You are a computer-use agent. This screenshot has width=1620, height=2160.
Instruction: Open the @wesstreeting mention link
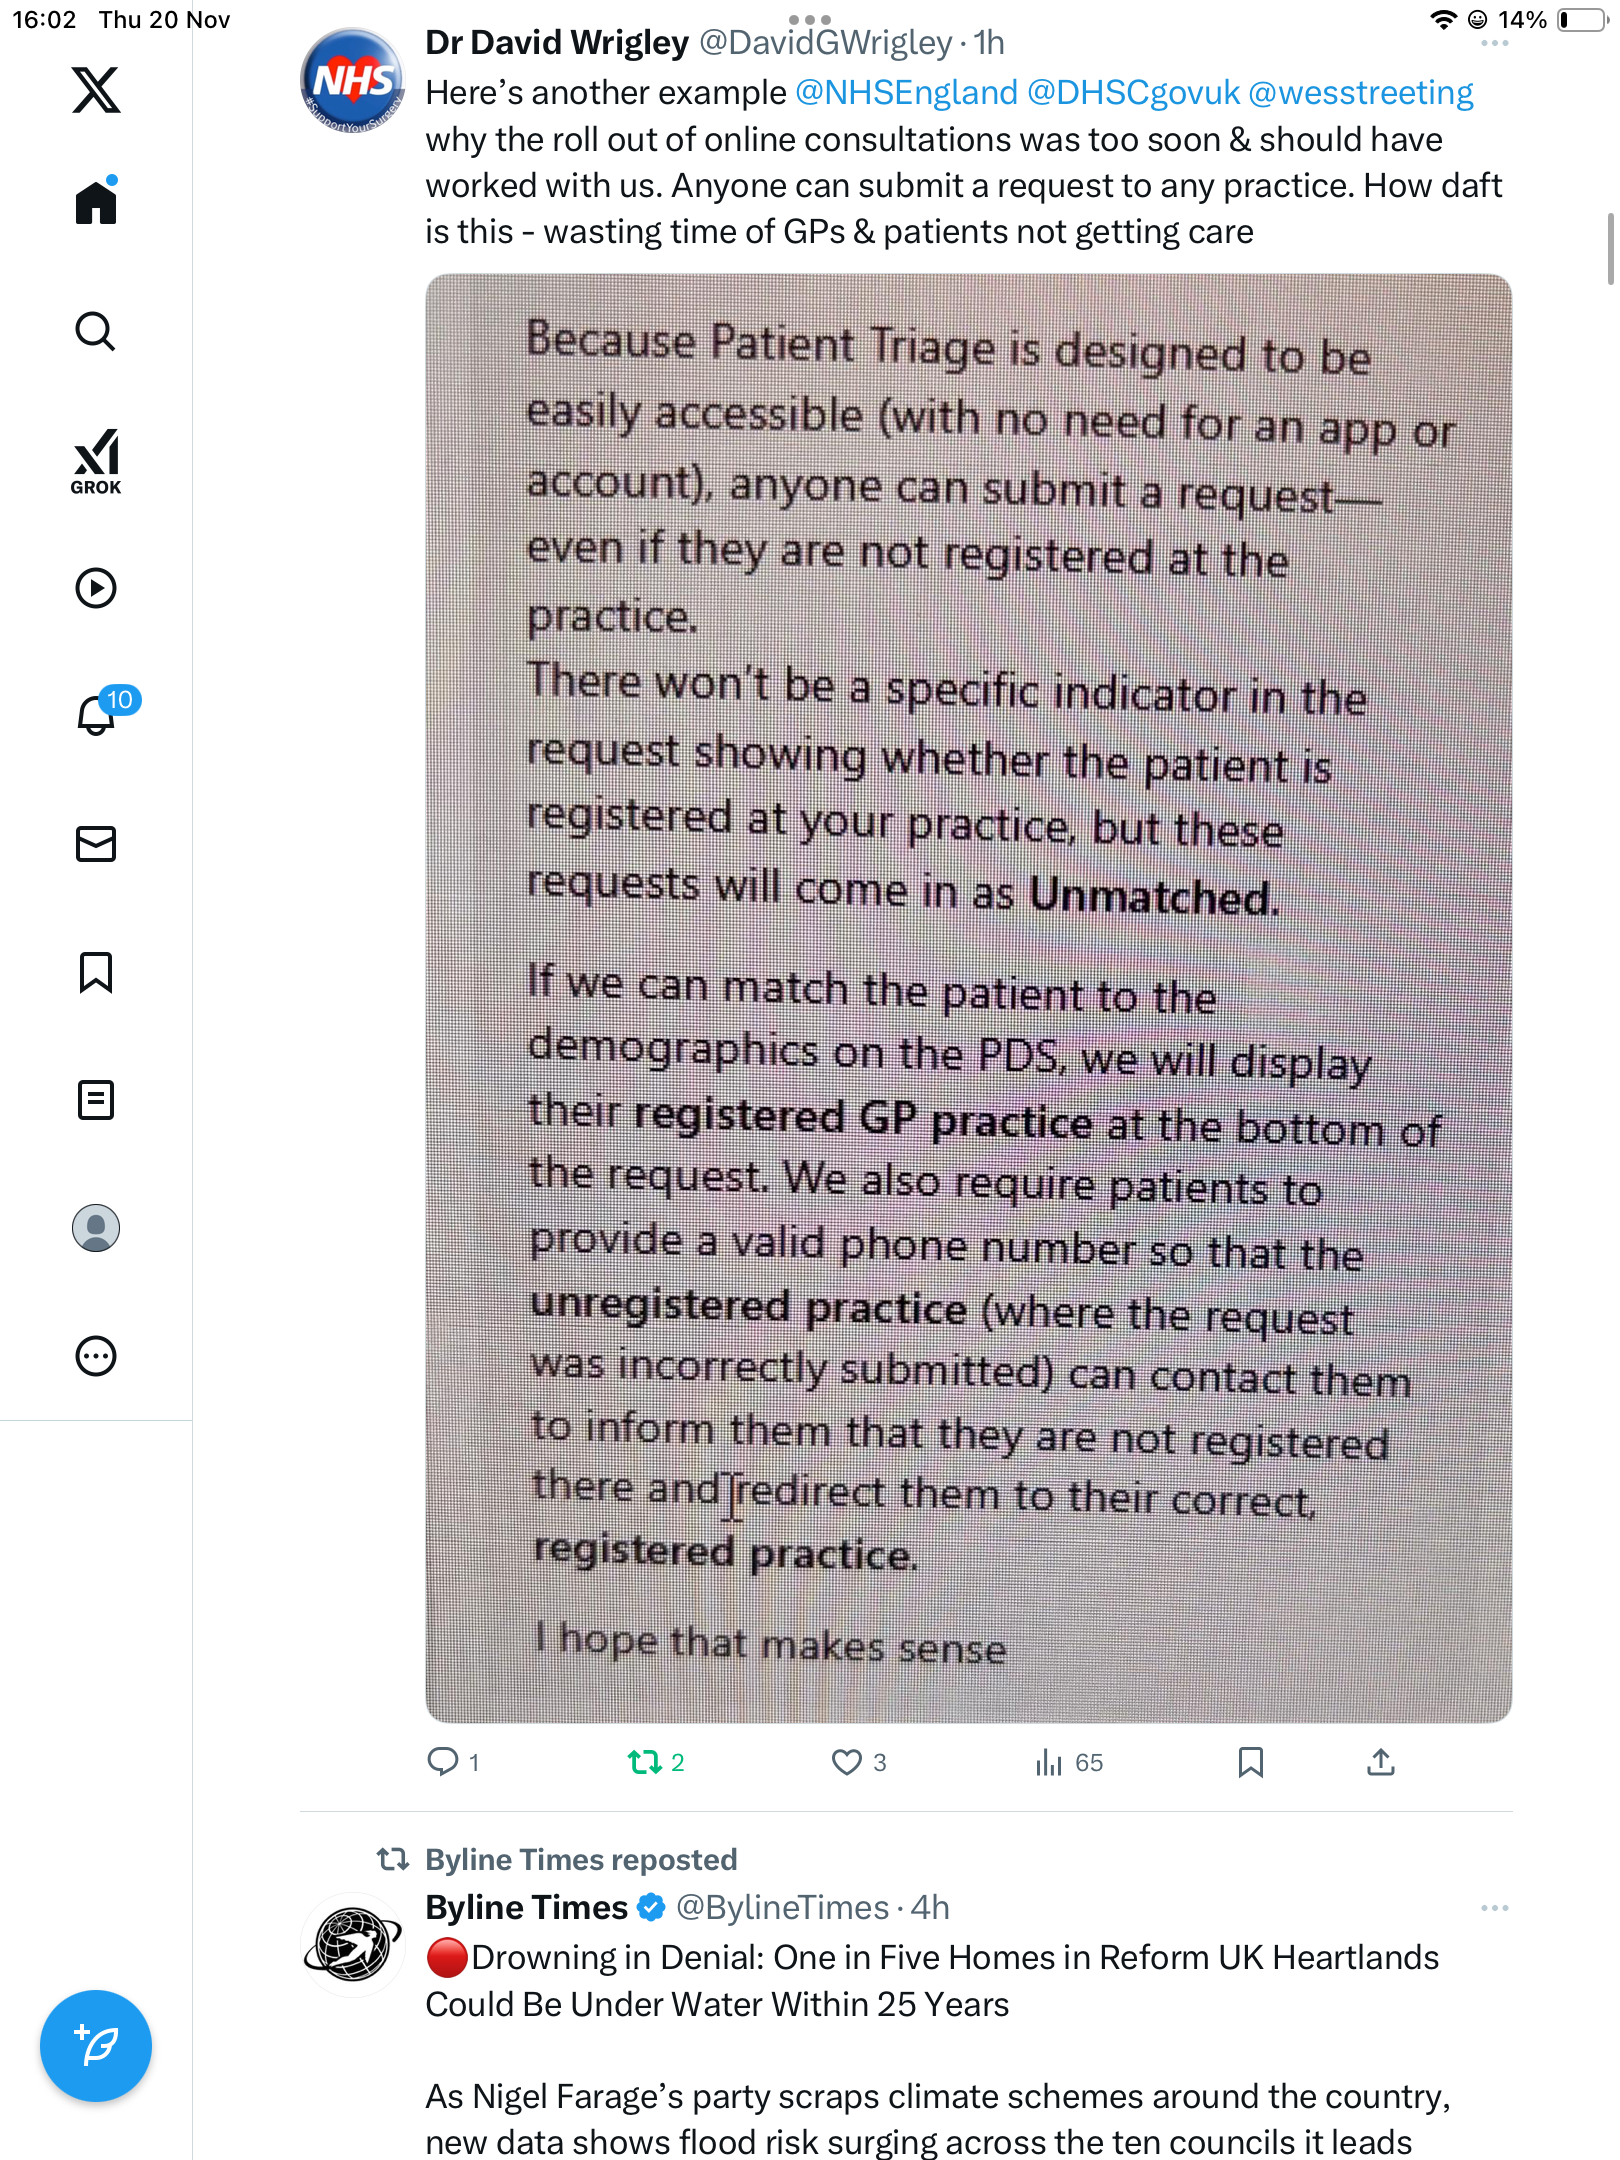point(1360,93)
